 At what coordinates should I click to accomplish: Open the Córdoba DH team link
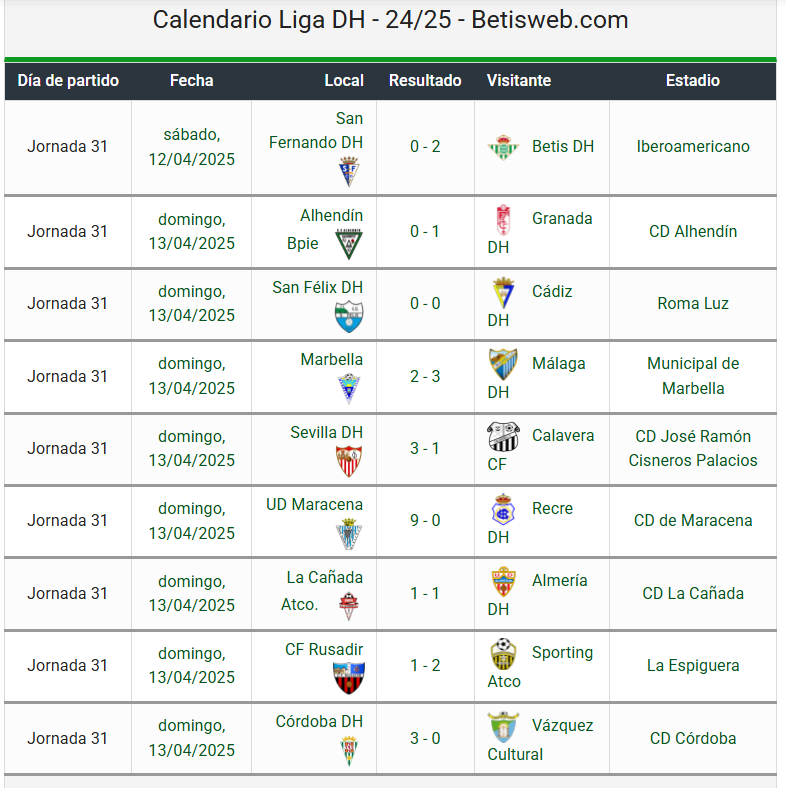319,722
